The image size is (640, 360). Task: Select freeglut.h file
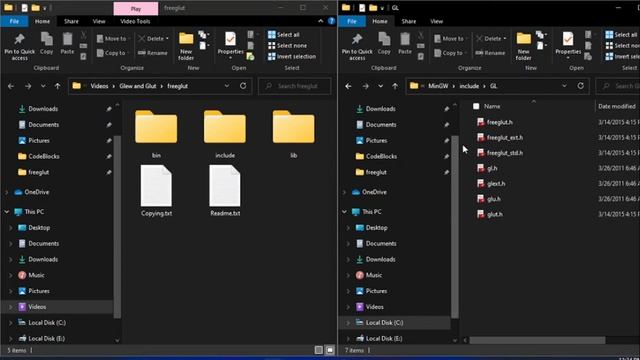(x=495, y=122)
